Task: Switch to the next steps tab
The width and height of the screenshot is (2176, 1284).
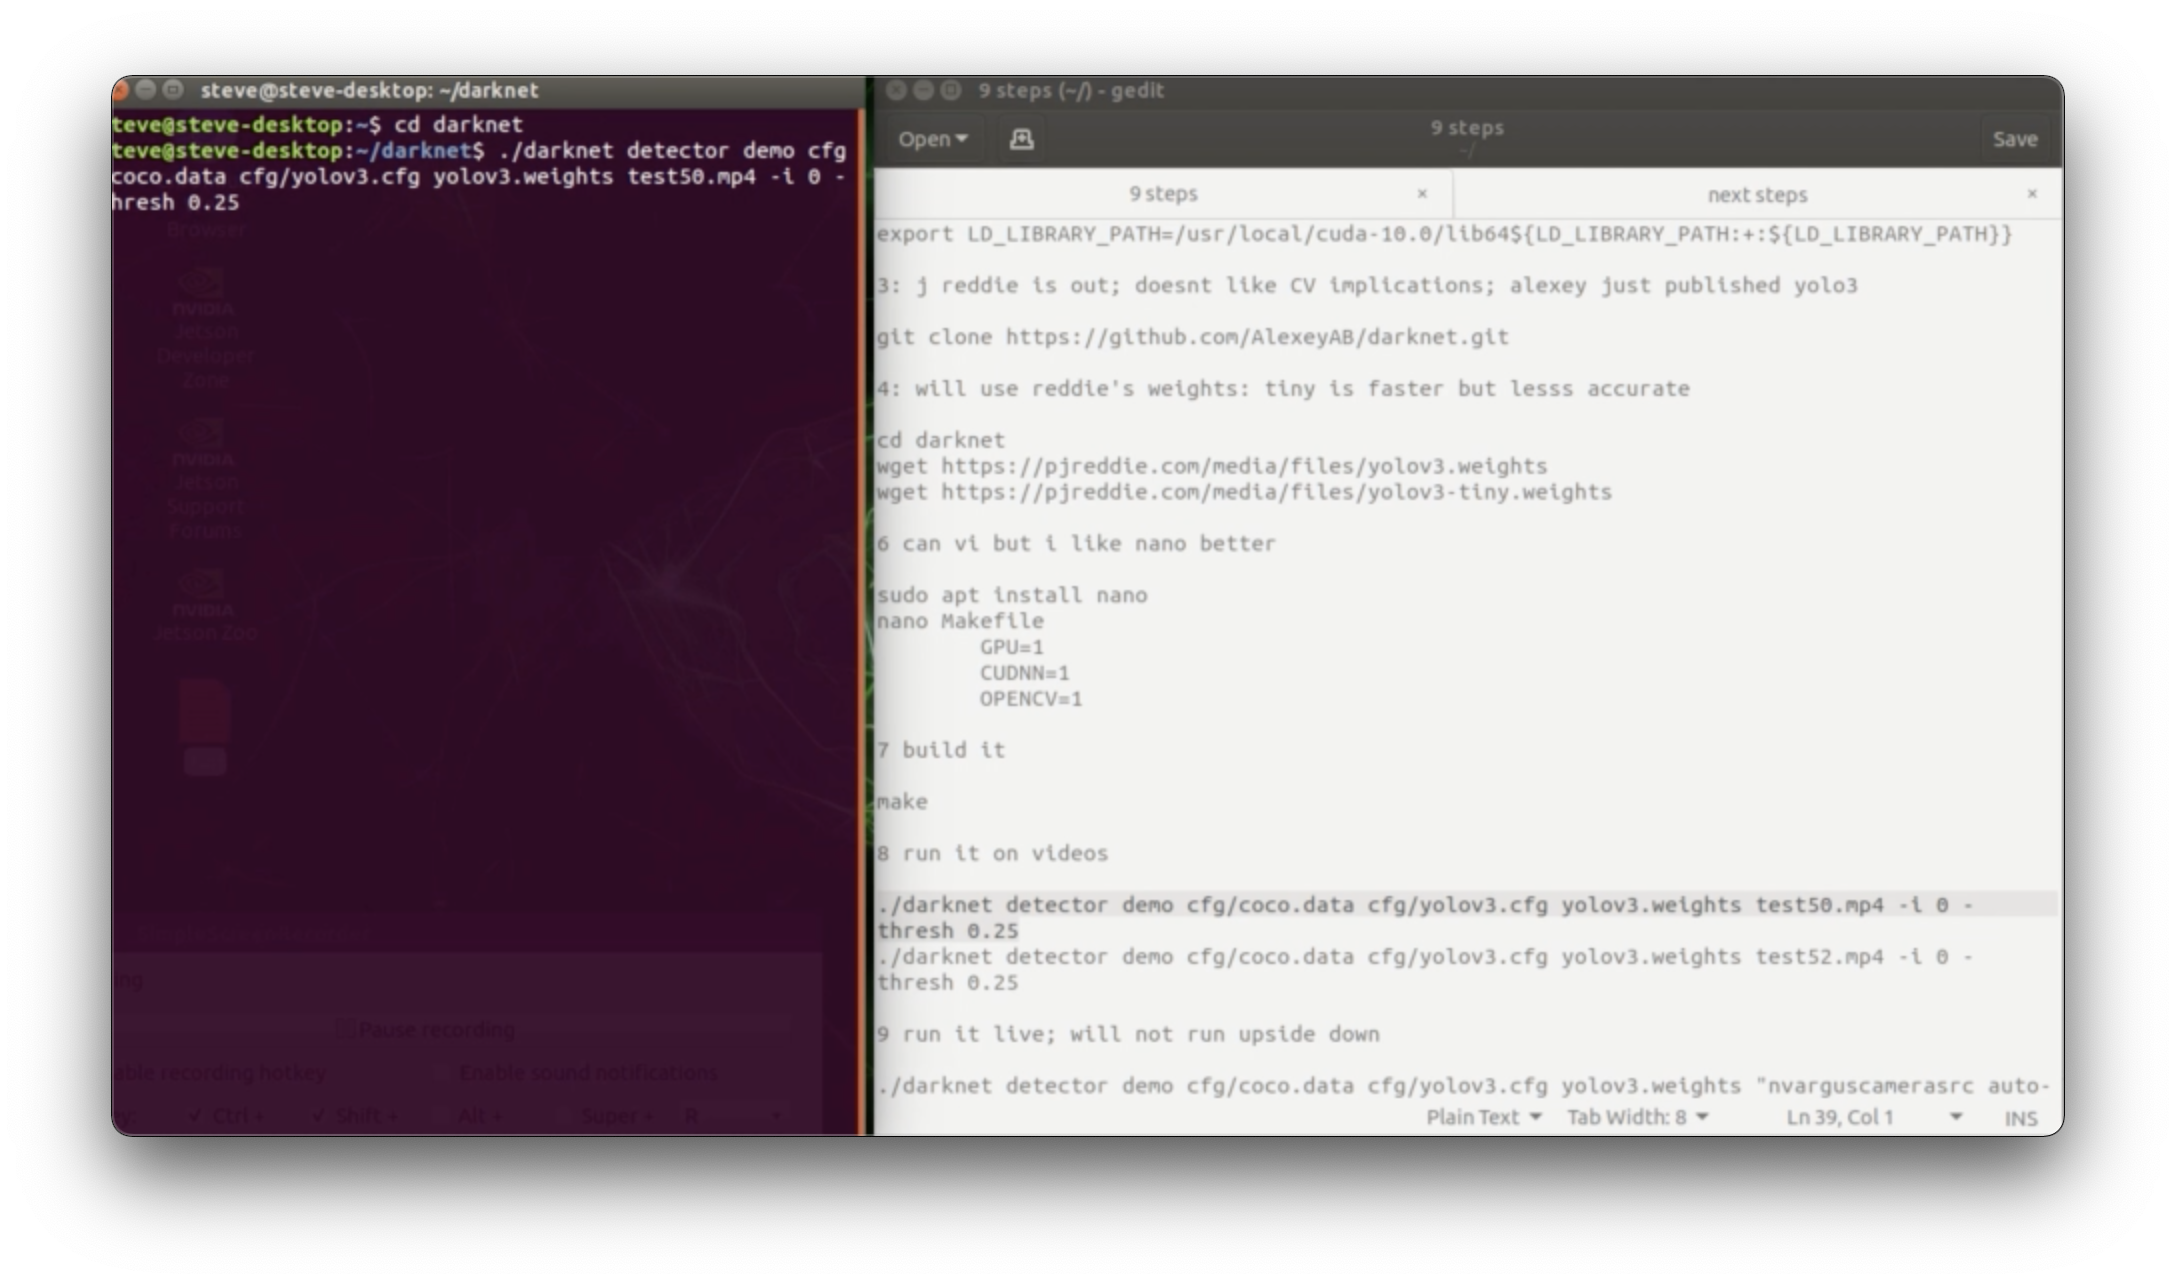Action: [1756, 194]
